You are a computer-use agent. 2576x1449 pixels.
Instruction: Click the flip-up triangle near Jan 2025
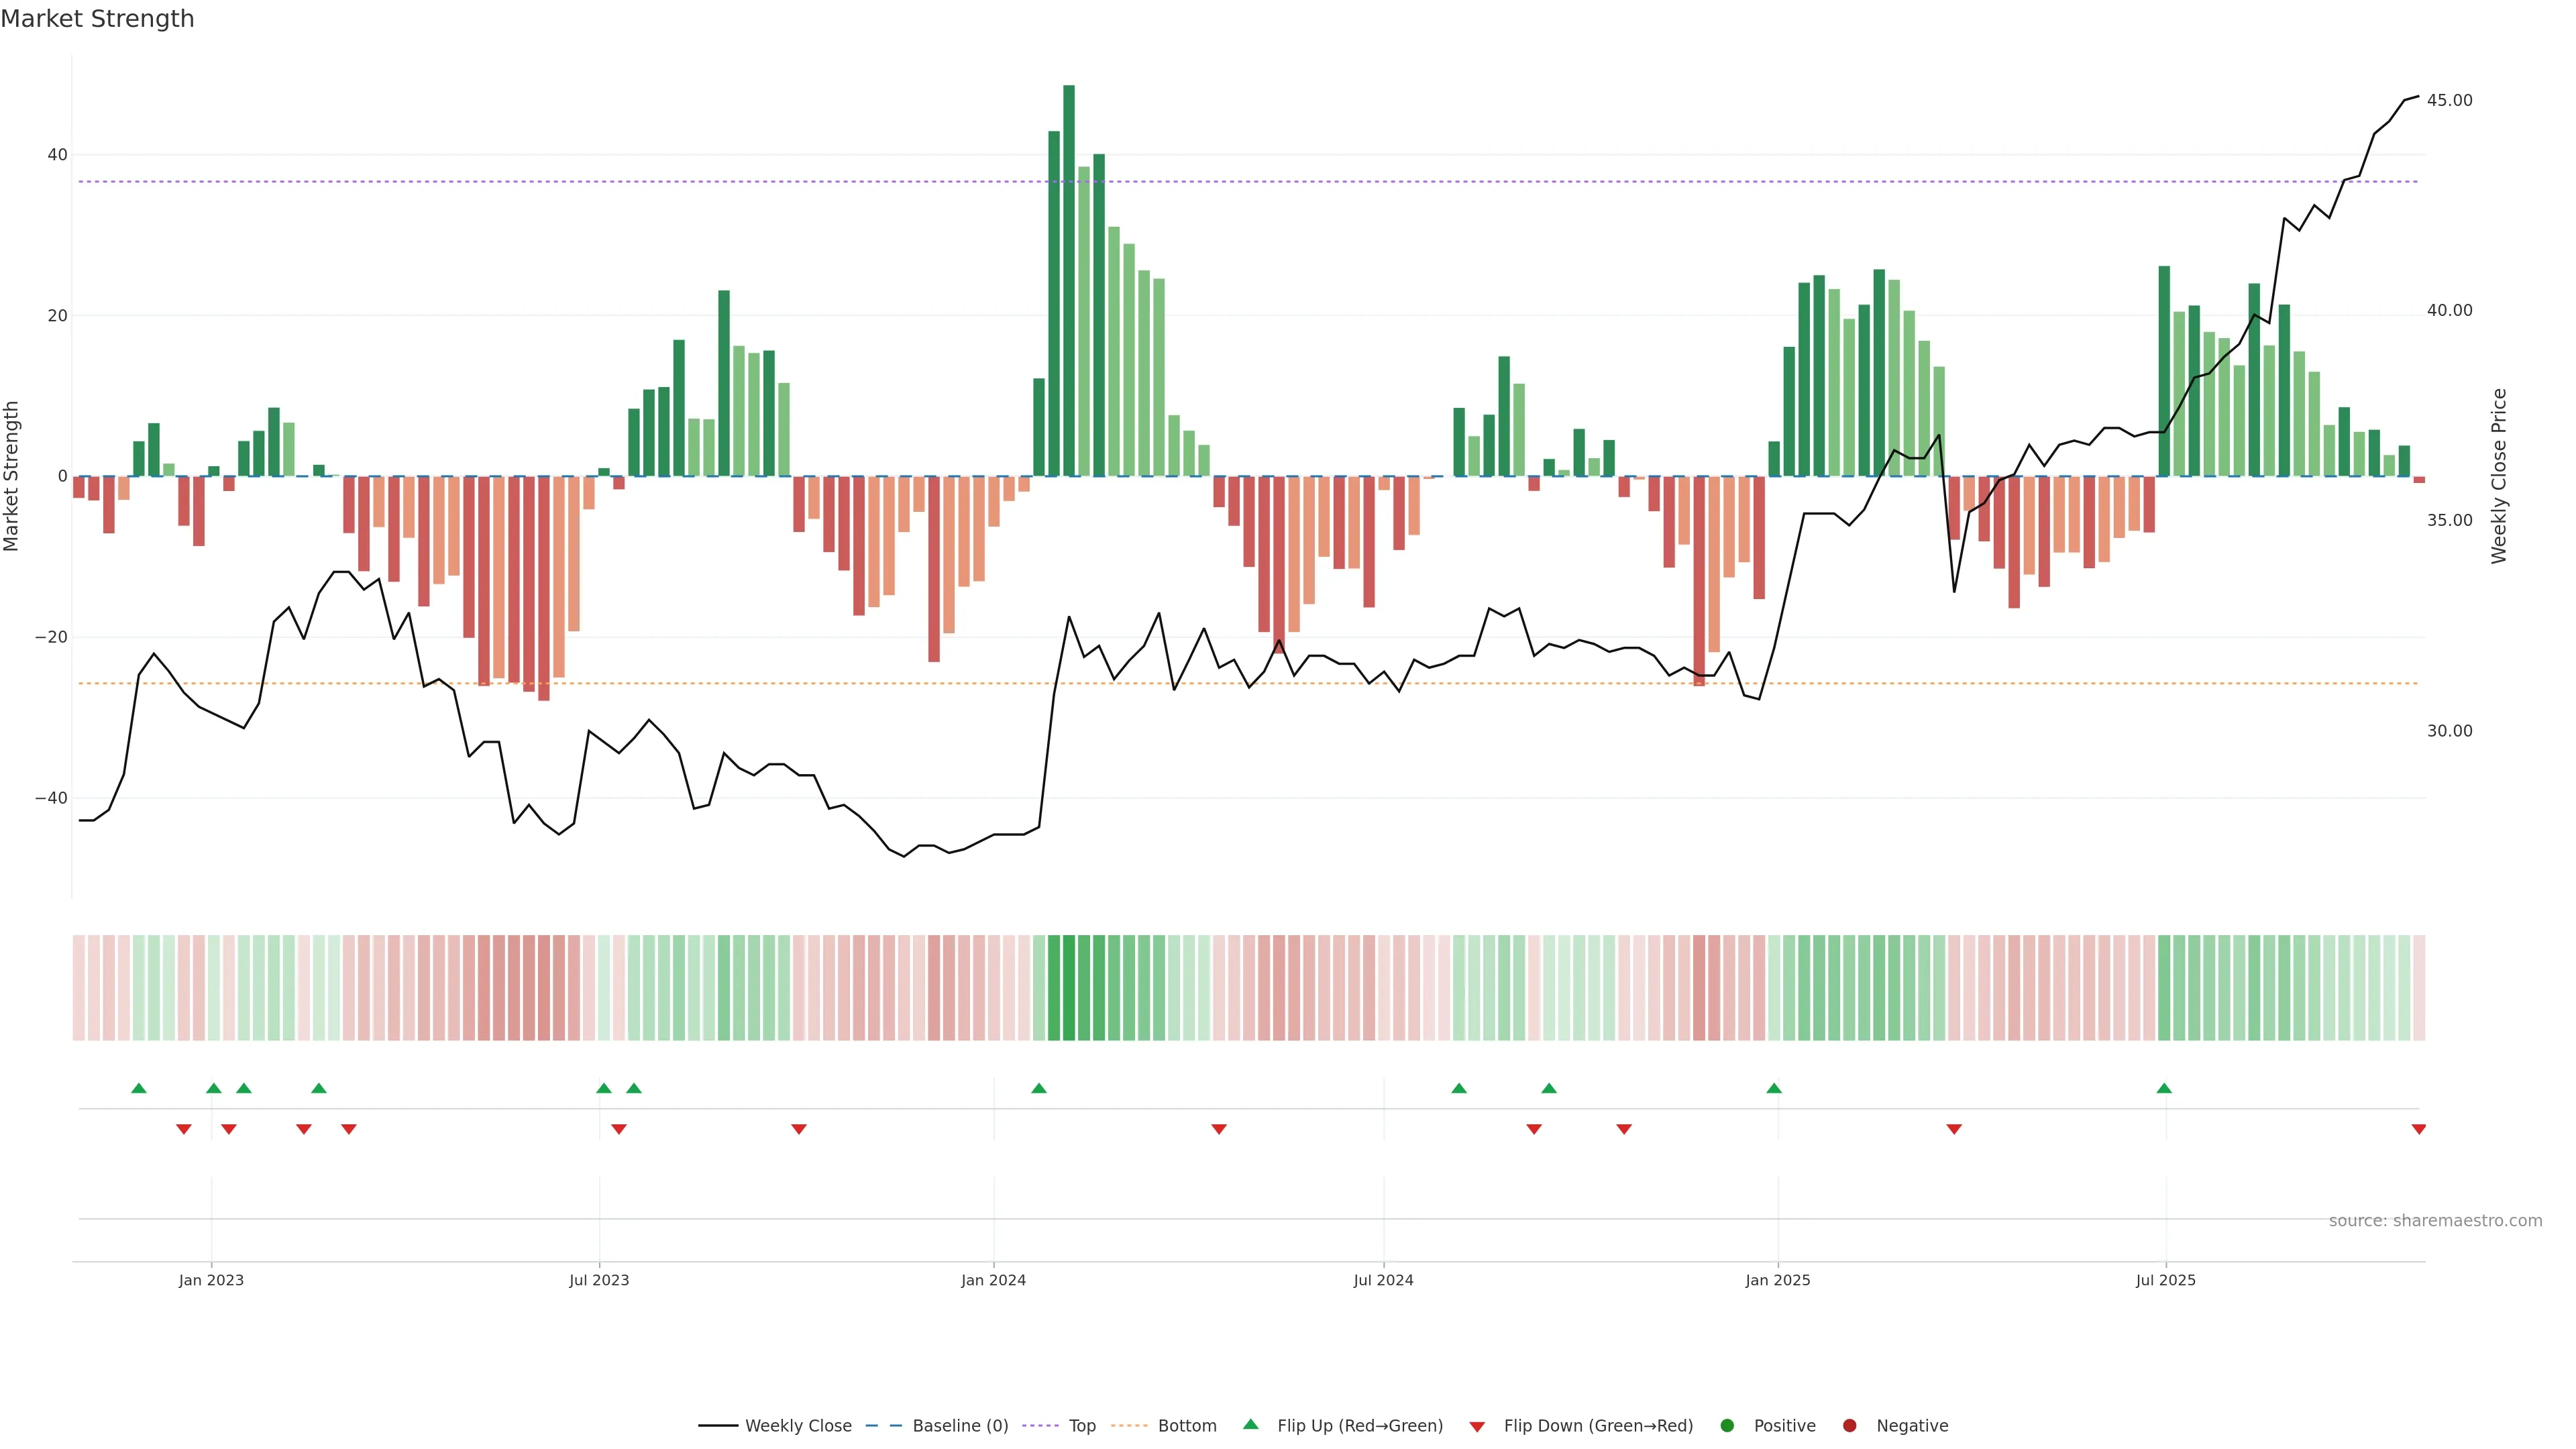1774,1088
